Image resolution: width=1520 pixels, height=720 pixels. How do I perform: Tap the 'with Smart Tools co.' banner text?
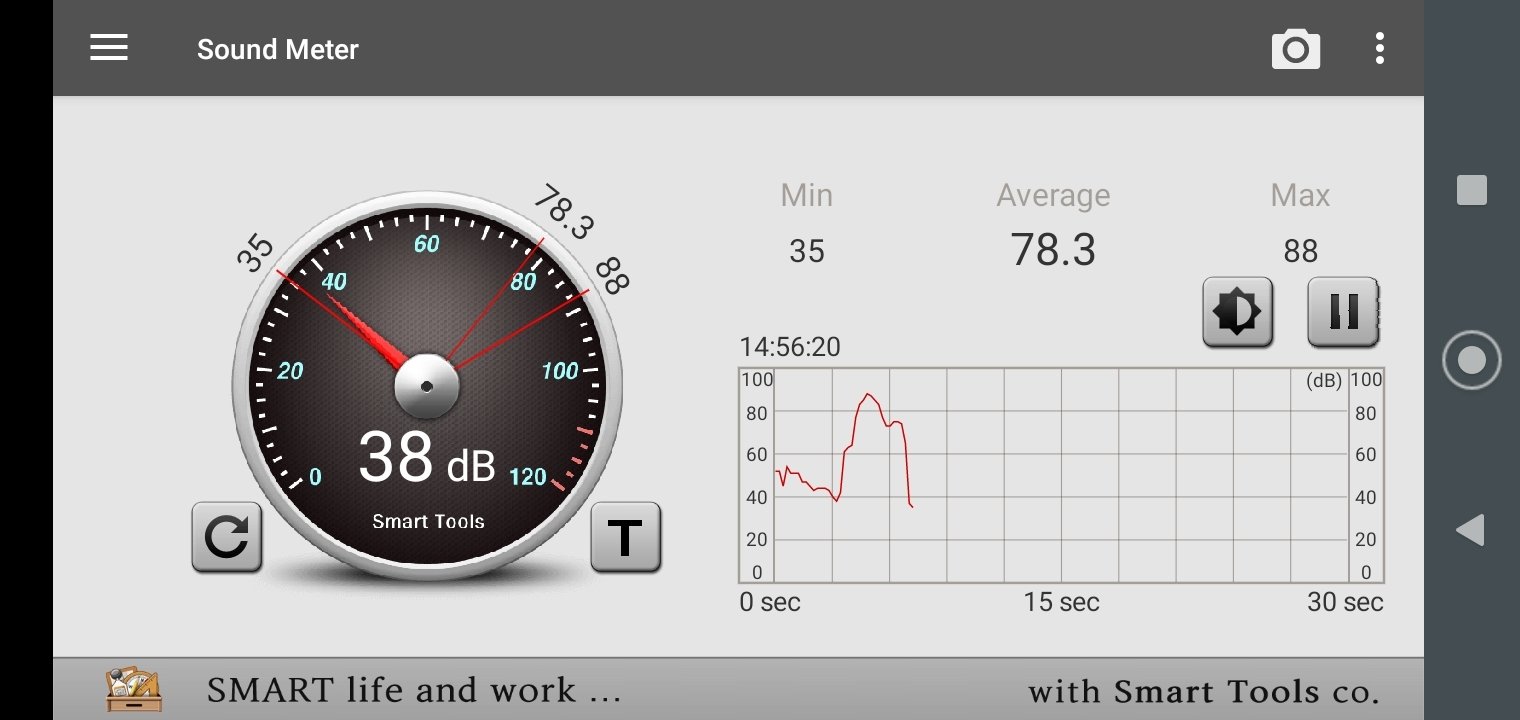click(1203, 691)
